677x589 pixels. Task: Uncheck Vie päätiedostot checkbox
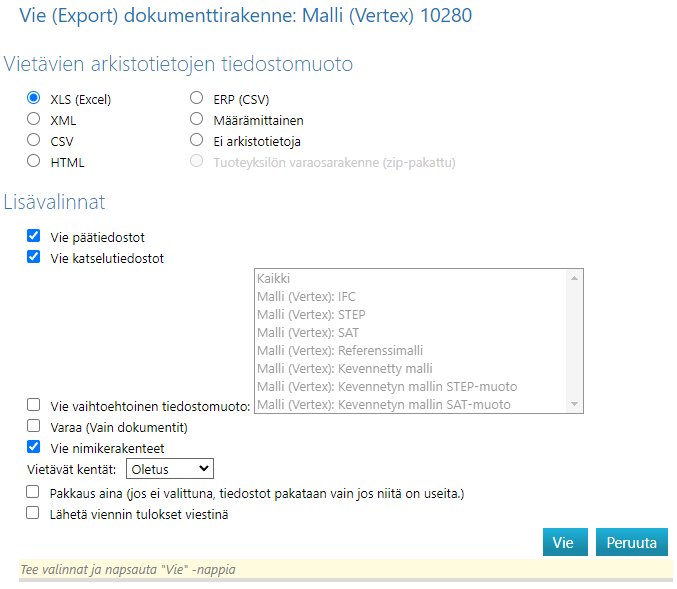34,237
